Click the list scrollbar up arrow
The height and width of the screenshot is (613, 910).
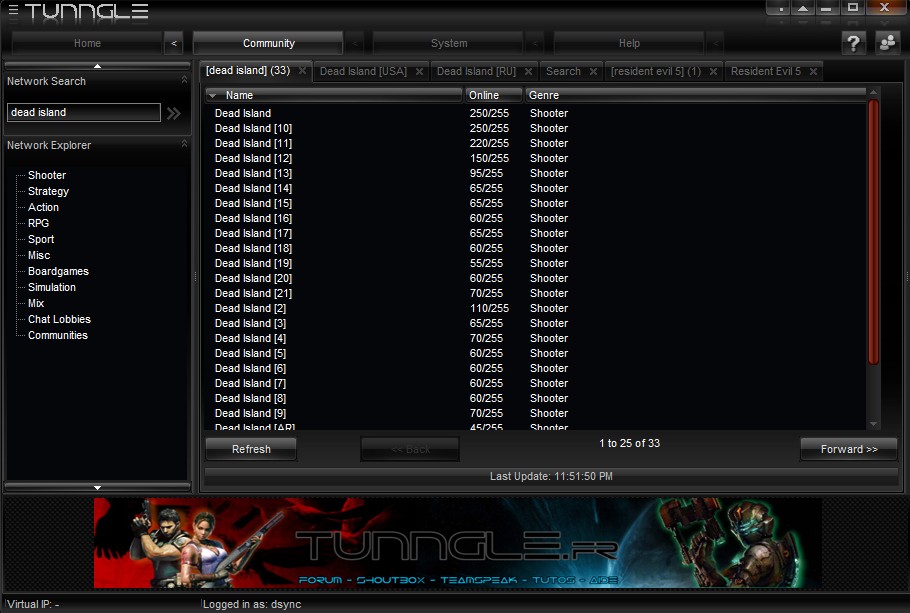(x=873, y=92)
